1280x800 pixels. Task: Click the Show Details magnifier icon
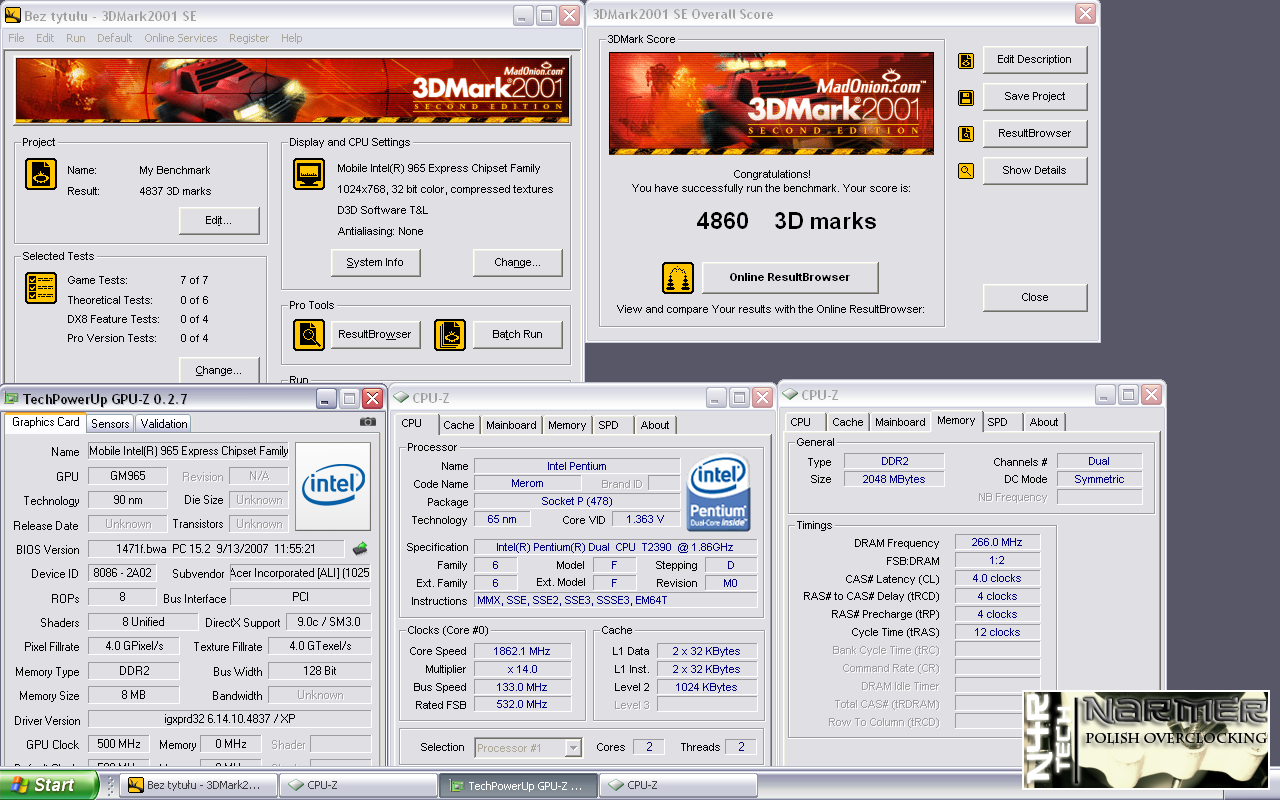966,171
